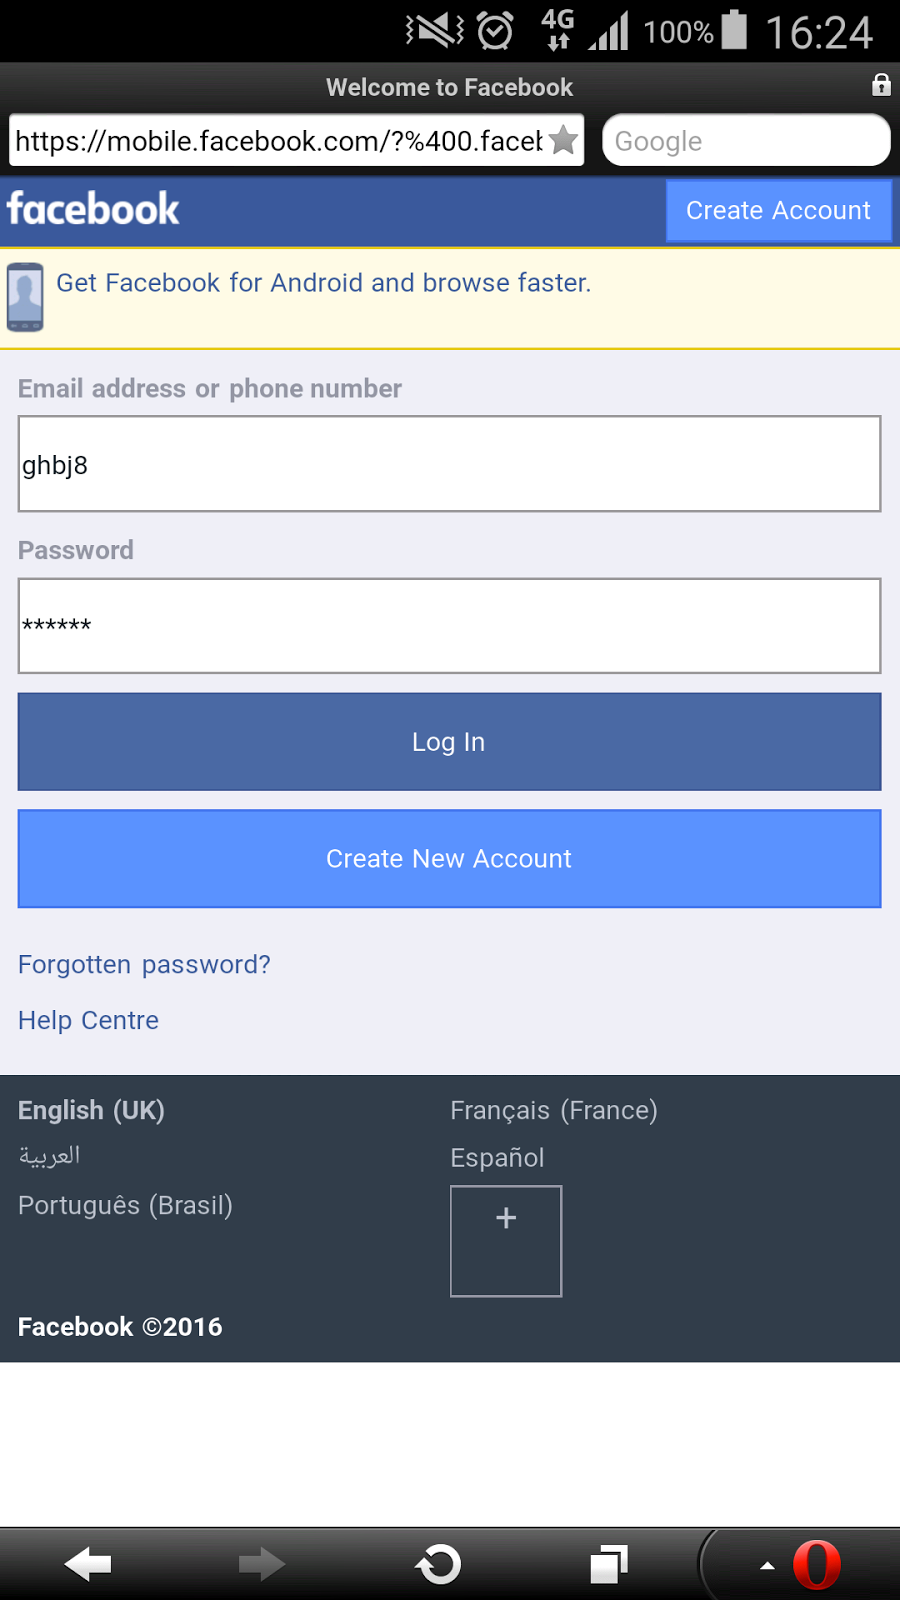This screenshot has height=1600, width=900.
Task: Tap the padlock security icon
Action: pos(881,85)
